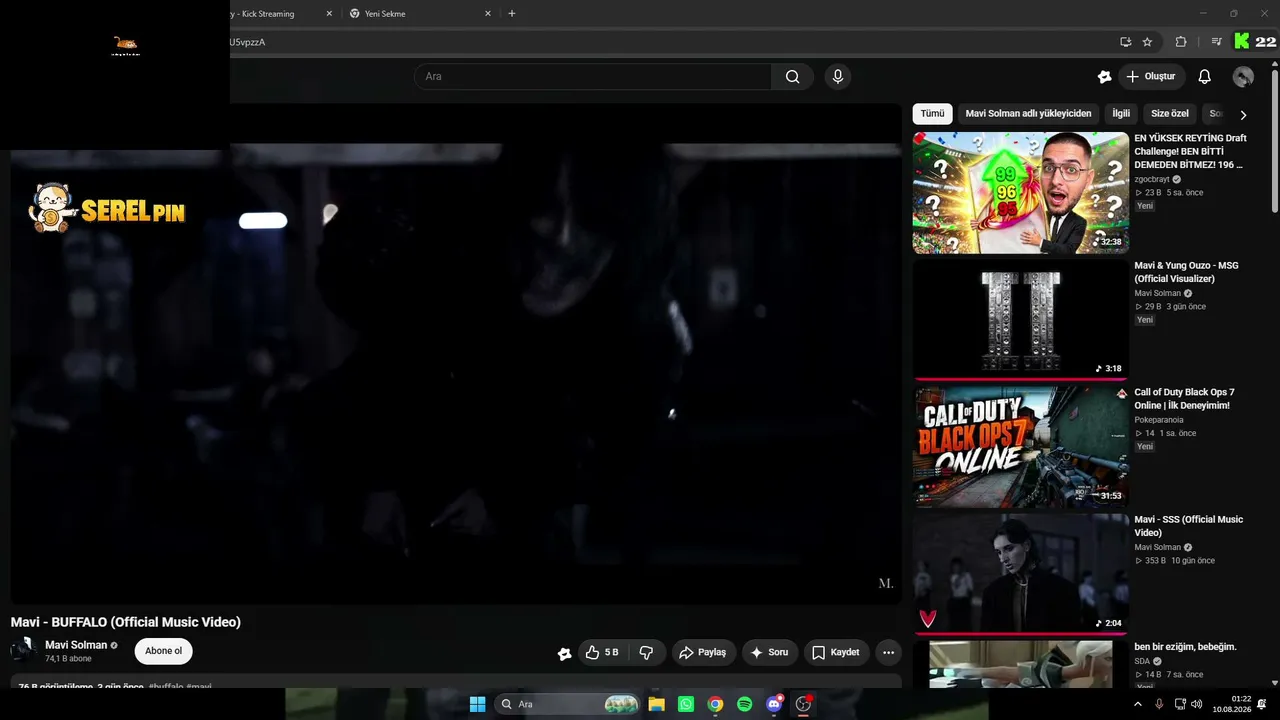
Task: Open 'Mavi & Yung Ouzo - MSG' title
Action: tap(1186, 272)
